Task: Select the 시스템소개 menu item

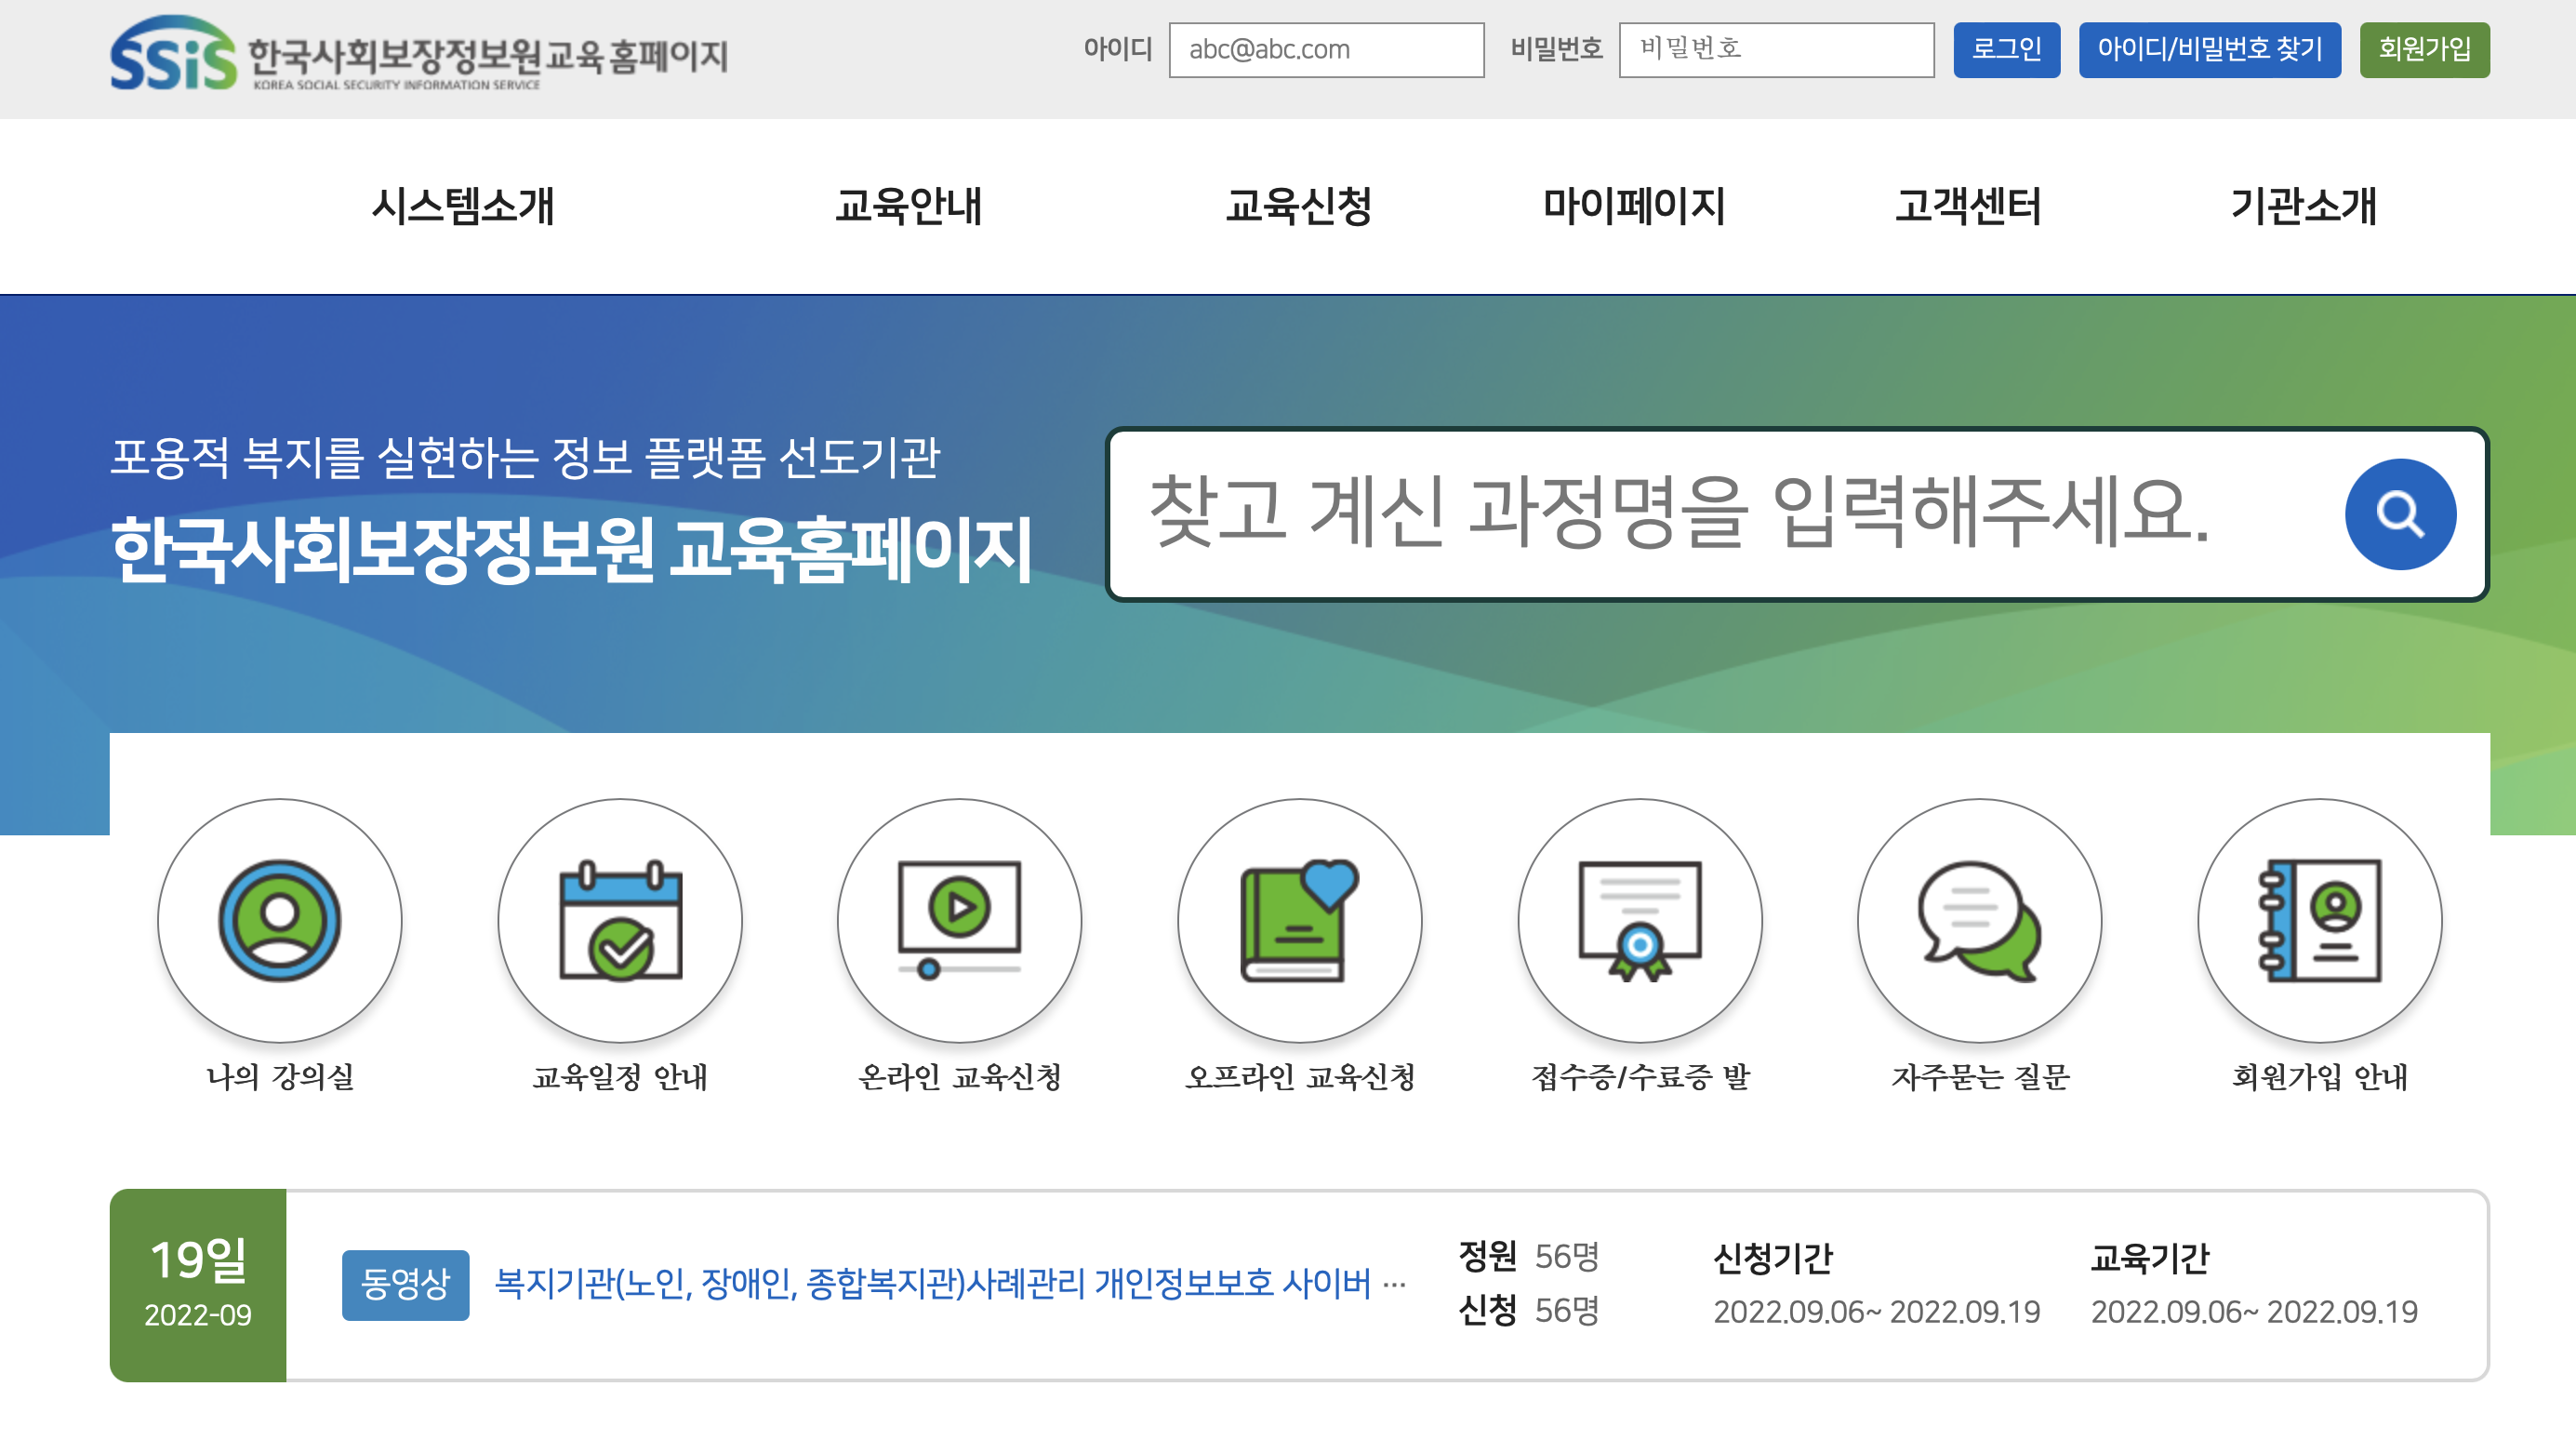Action: (x=465, y=208)
